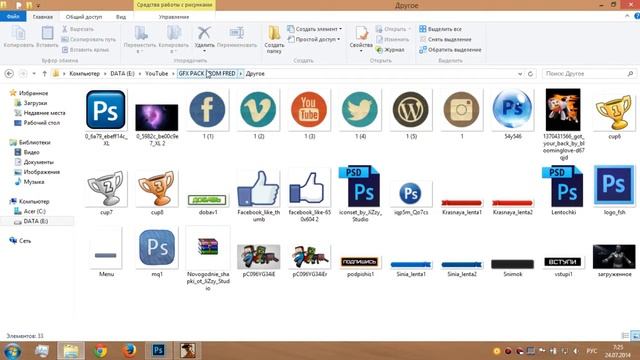This screenshot has width=640, height=360.
Task: Click the Вырезать (Cut) button
Action: tap(78, 29)
